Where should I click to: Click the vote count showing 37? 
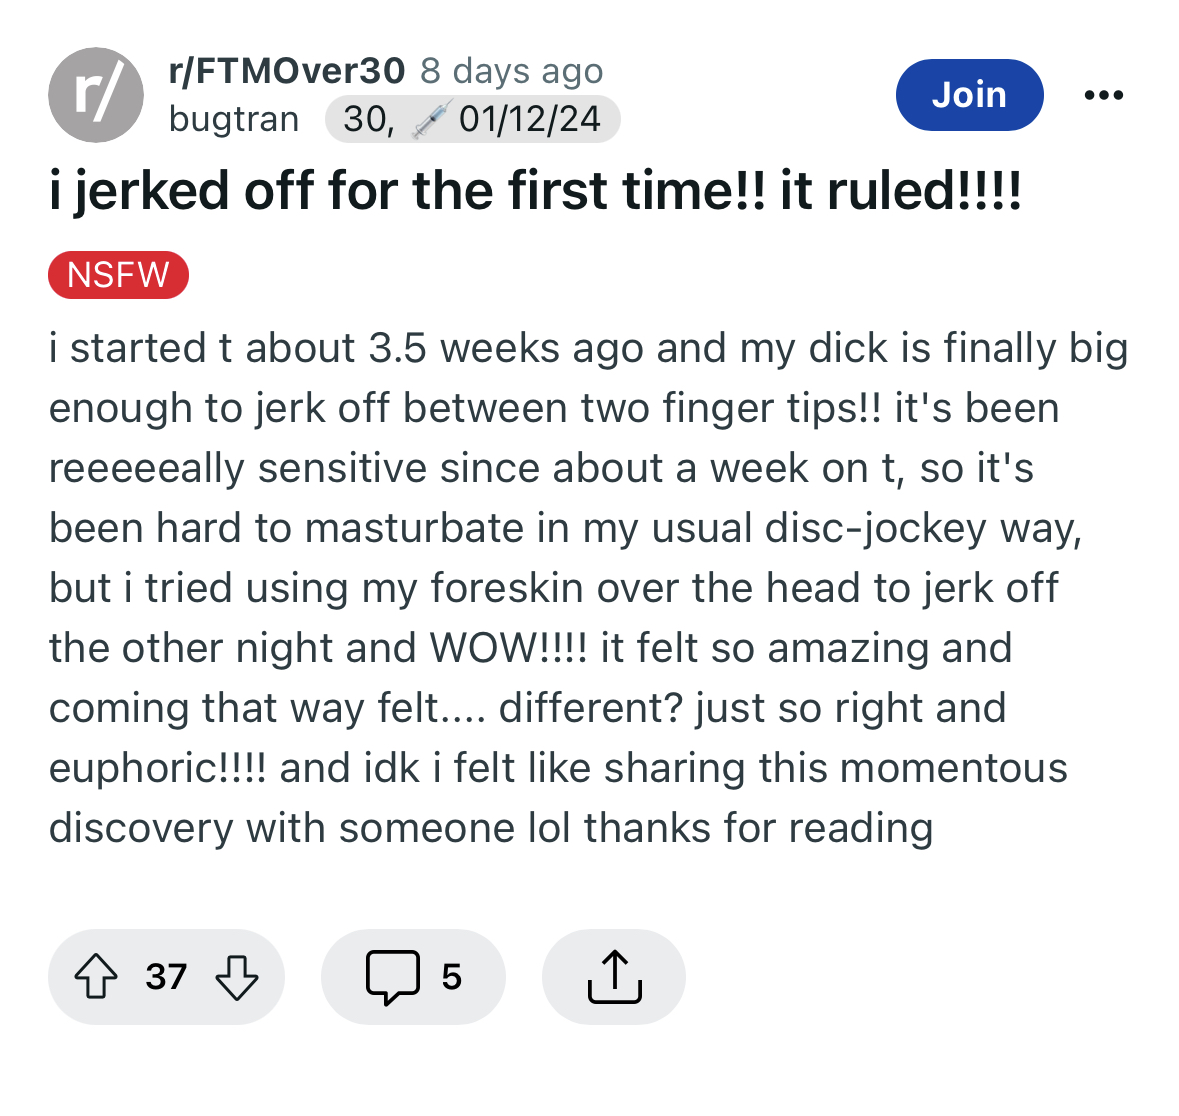pyautogui.click(x=166, y=977)
